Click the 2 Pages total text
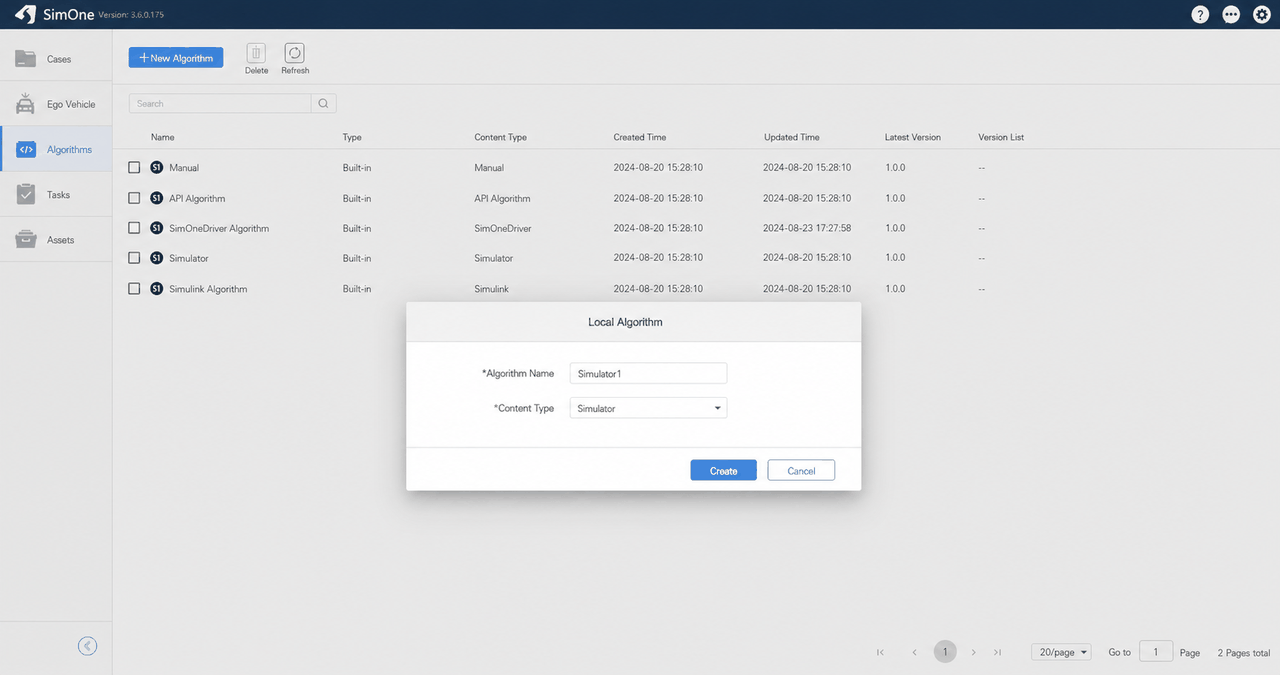 click(1244, 652)
